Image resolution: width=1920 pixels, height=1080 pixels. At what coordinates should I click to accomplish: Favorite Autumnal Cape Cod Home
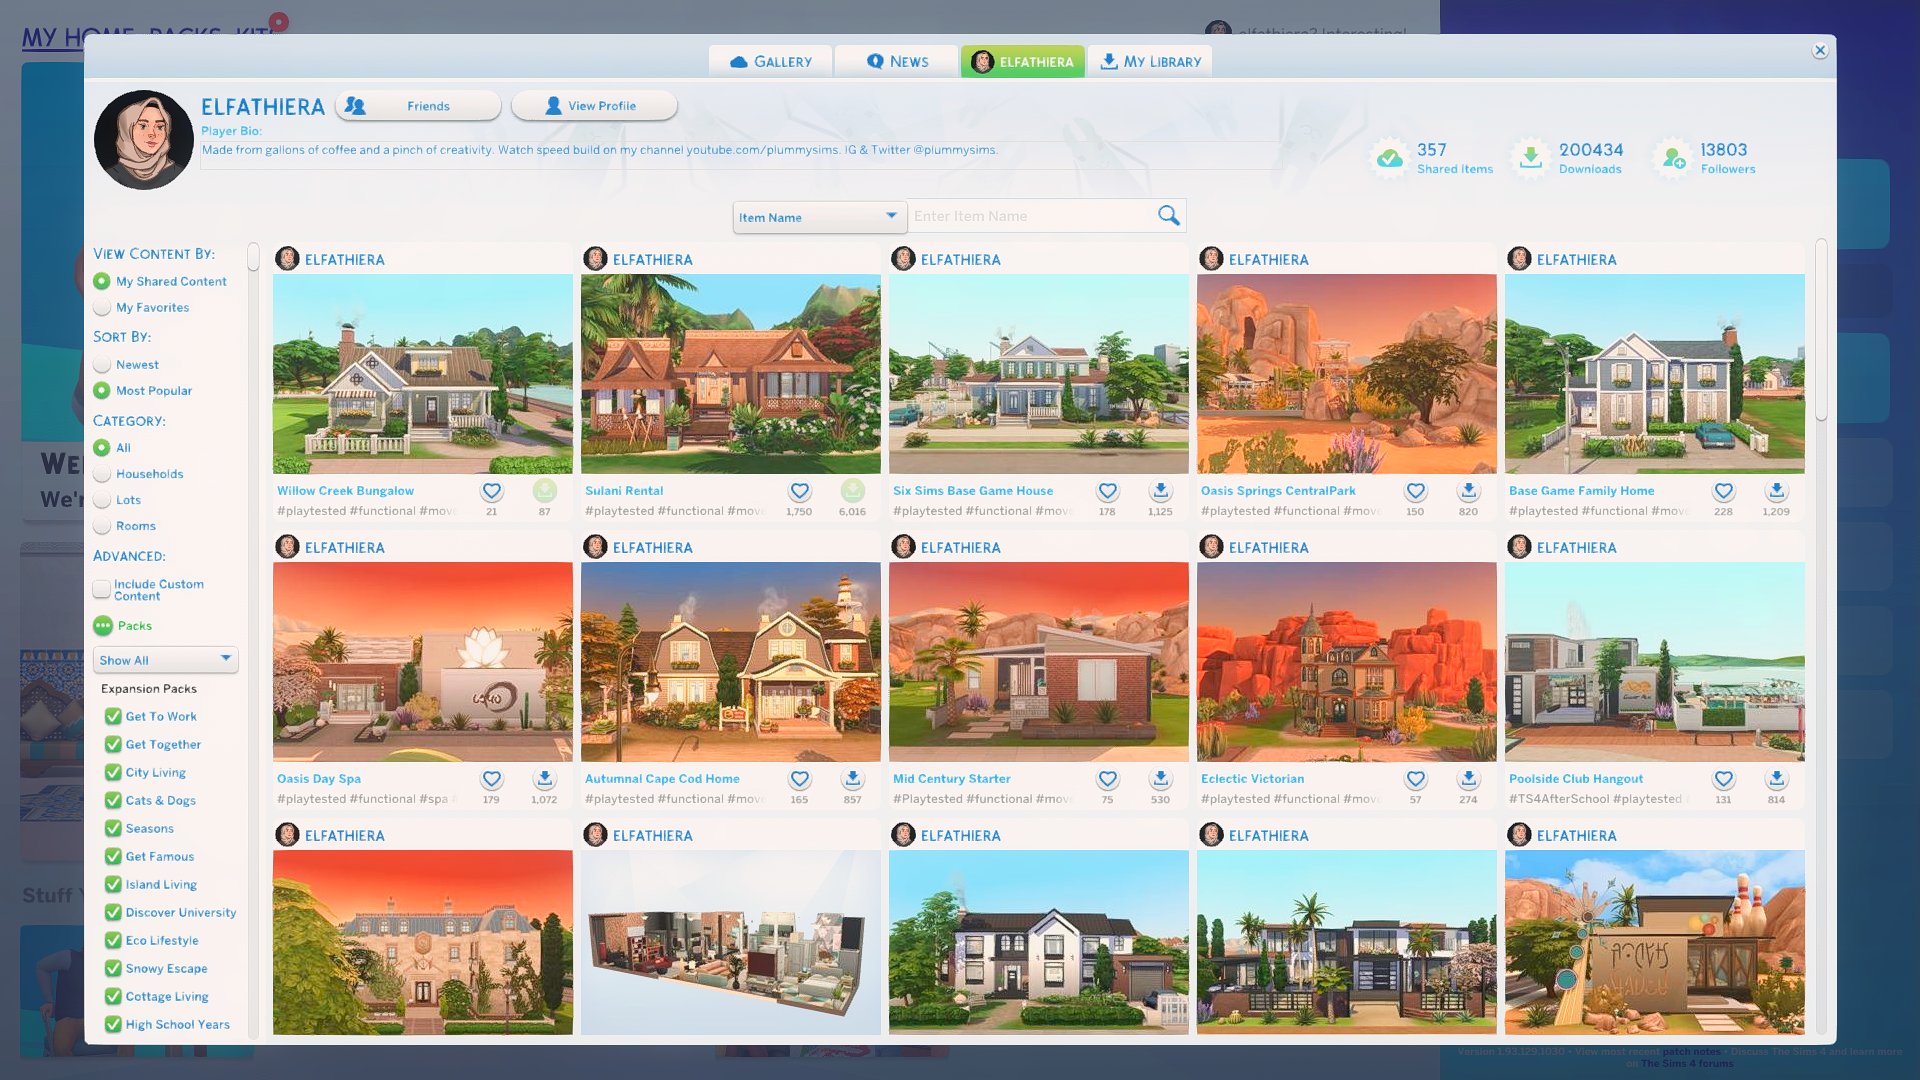tap(799, 779)
